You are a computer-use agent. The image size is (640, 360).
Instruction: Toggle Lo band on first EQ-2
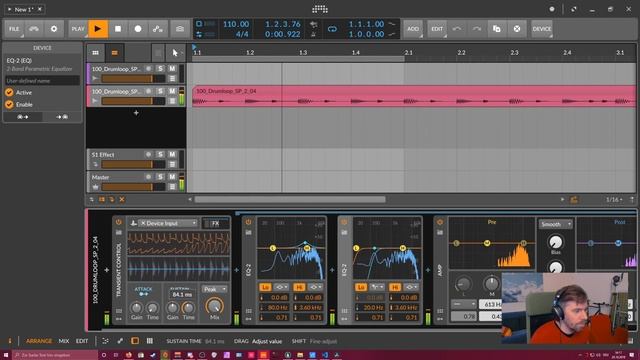click(265, 287)
